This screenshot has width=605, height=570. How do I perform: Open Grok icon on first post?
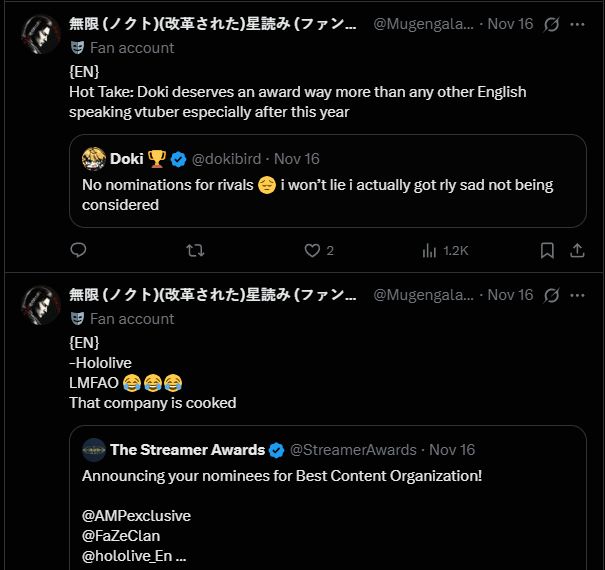551,23
